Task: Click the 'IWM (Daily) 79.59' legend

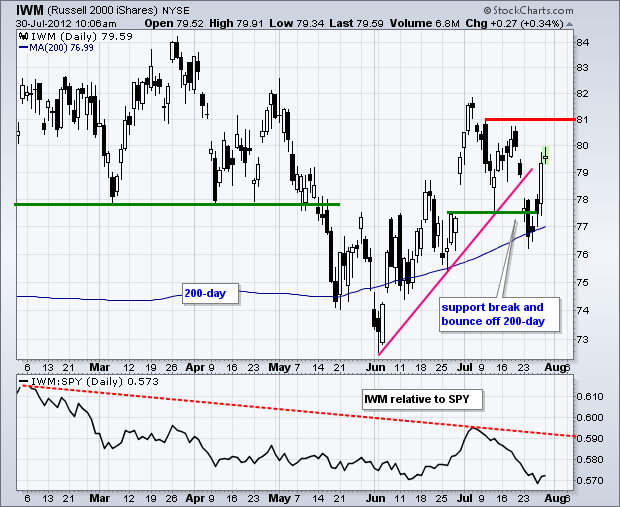Action: coord(76,37)
